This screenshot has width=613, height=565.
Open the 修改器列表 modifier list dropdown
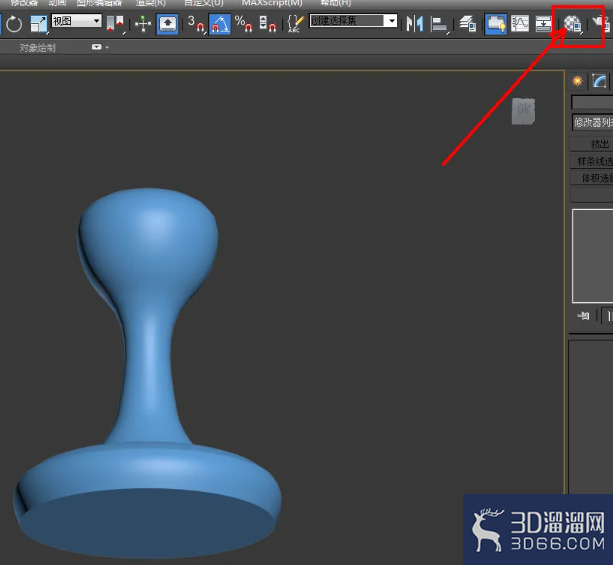point(592,122)
